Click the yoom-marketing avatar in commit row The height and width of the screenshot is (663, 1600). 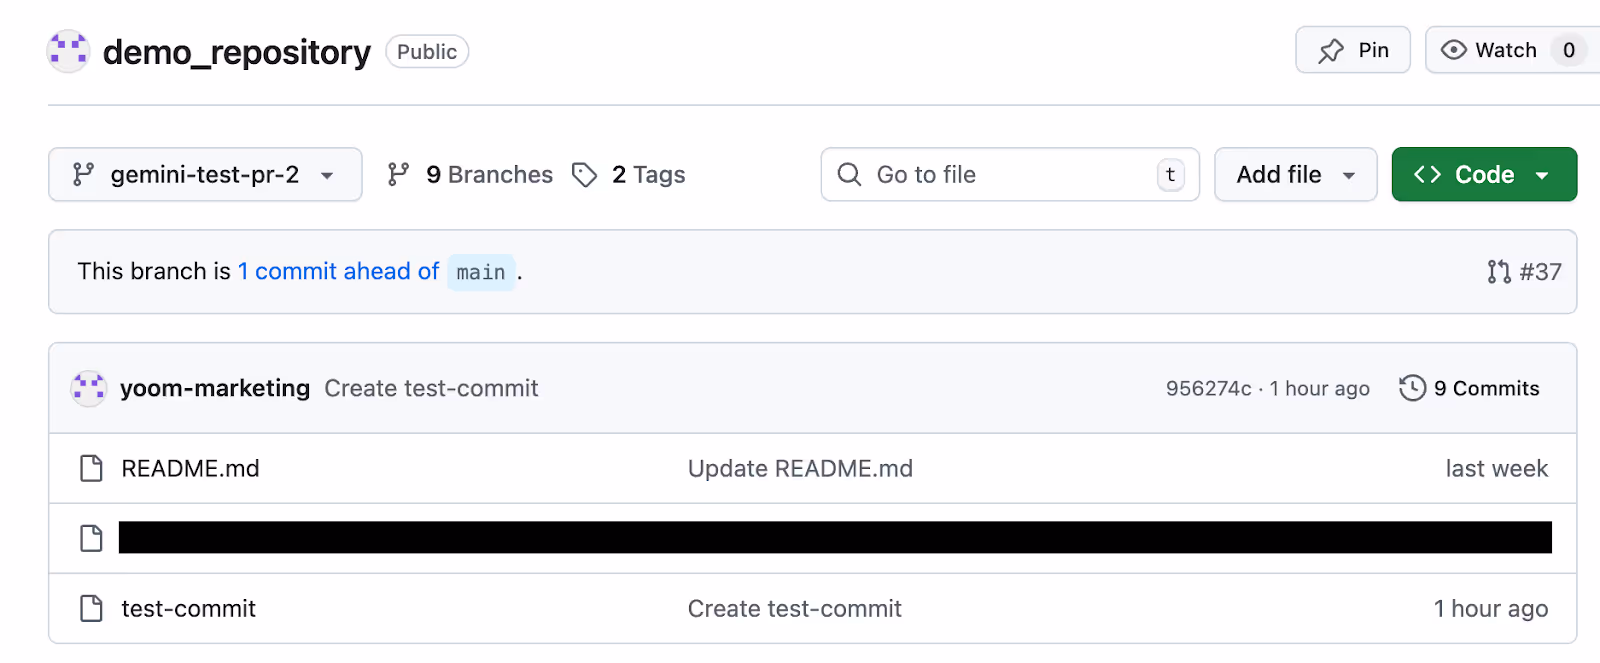coord(89,388)
